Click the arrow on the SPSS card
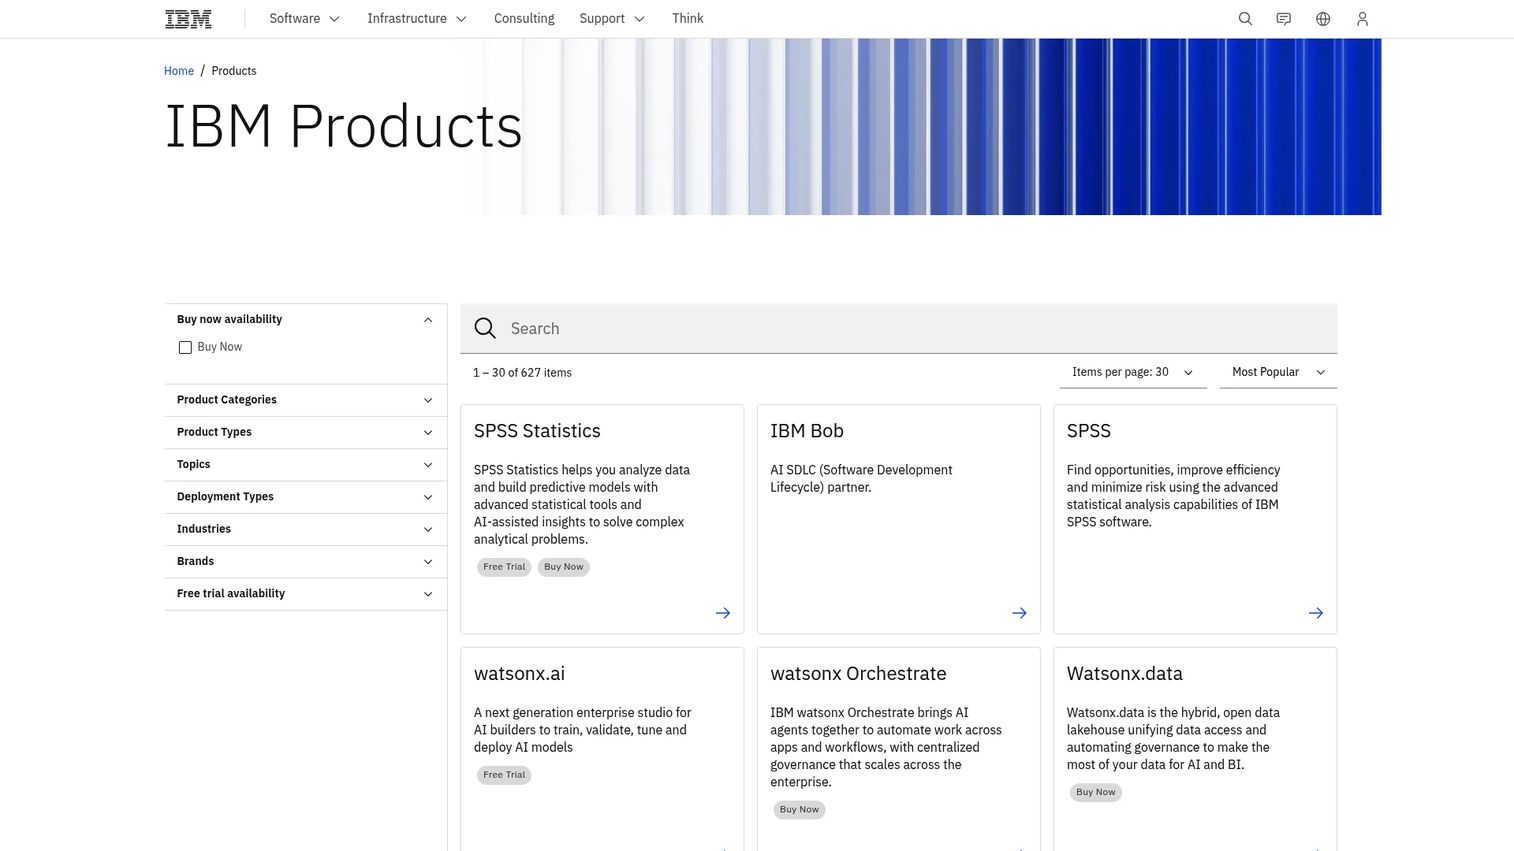This screenshot has width=1514, height=851. click(1316, 613)
